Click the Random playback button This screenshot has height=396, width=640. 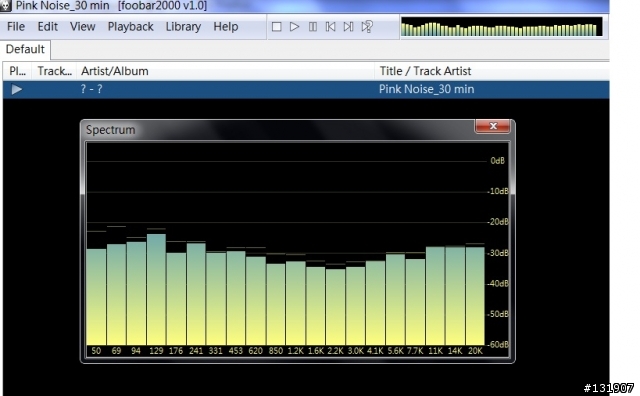click(367, 27)
